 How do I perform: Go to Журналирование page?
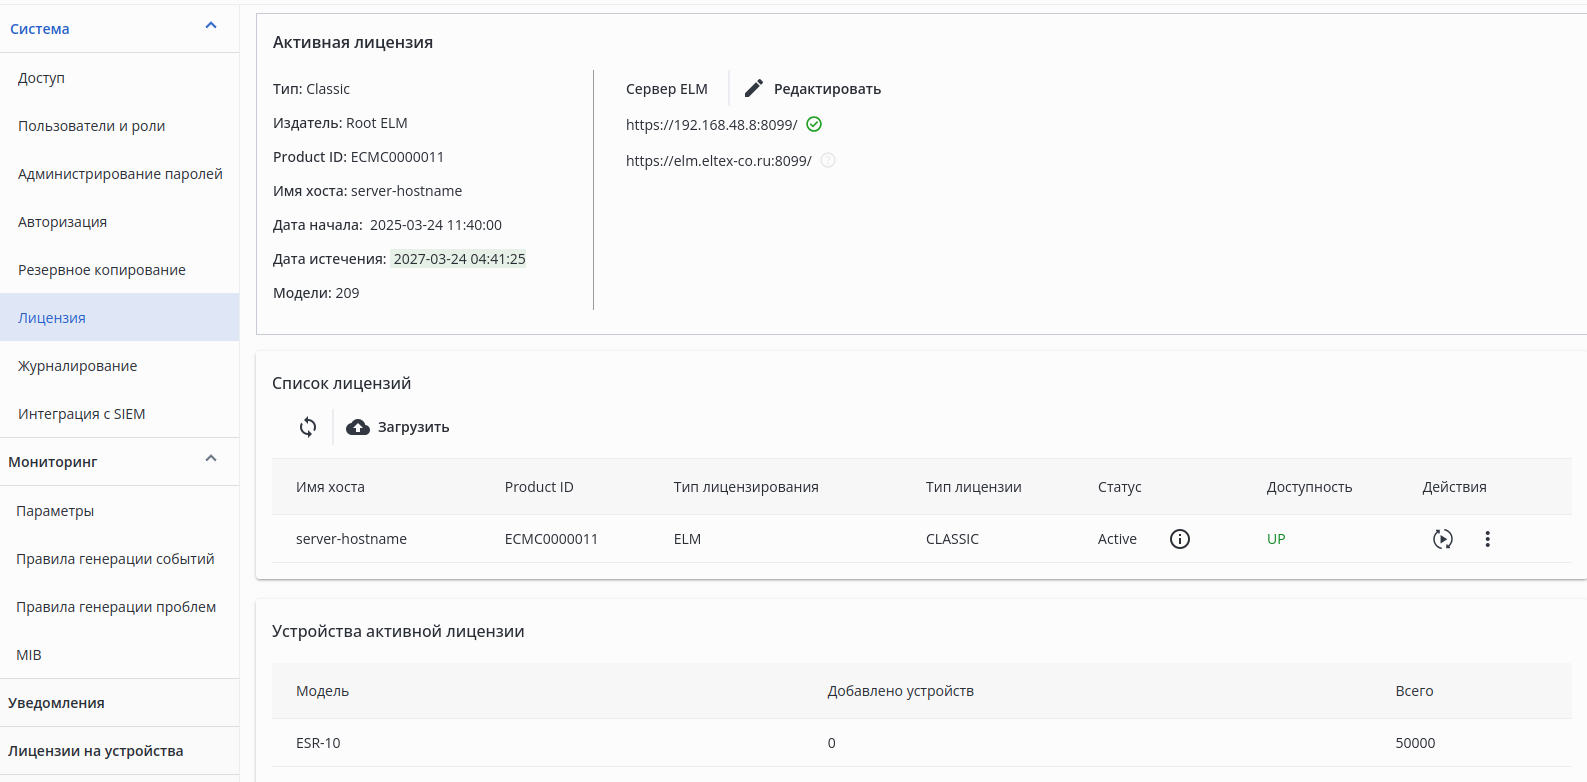click(x=78, y=366)
